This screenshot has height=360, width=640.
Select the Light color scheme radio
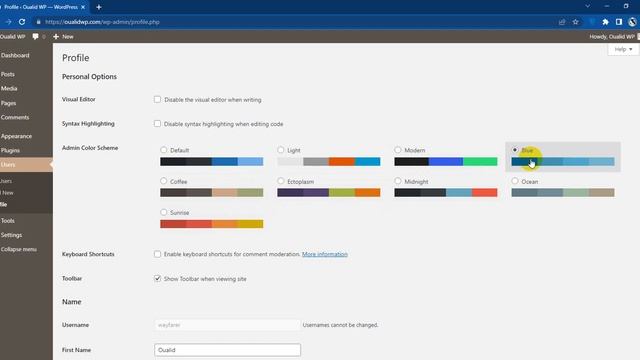280,150
